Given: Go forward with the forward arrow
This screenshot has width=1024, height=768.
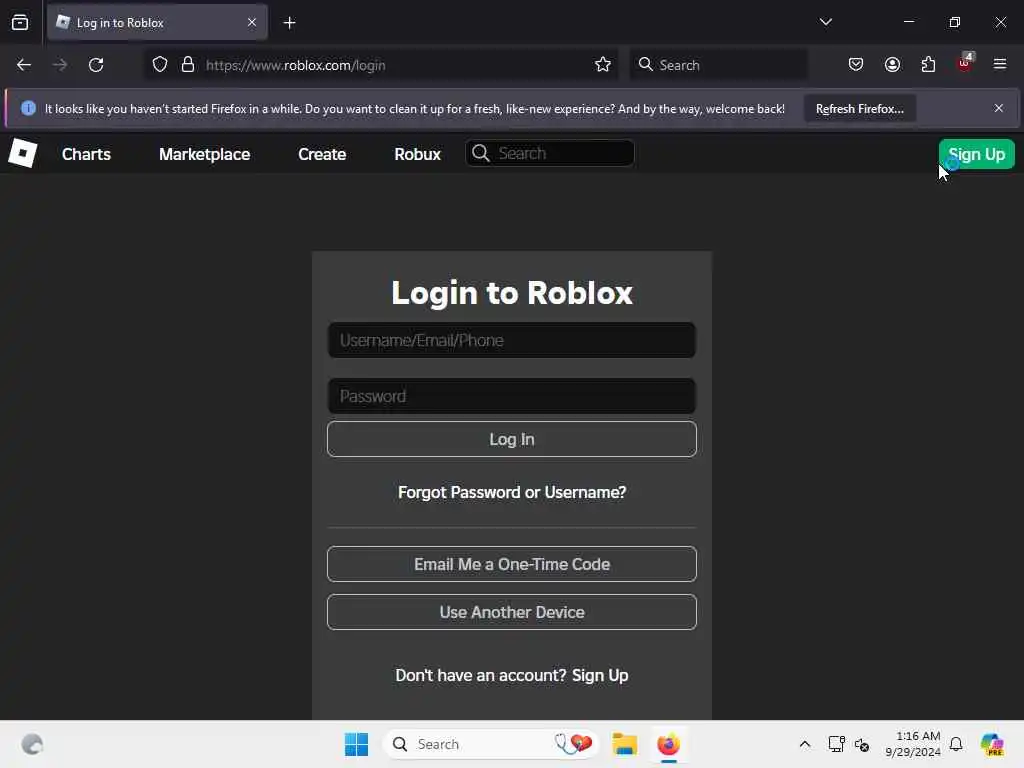Looking at the screenshot, I should click(60, 65).
